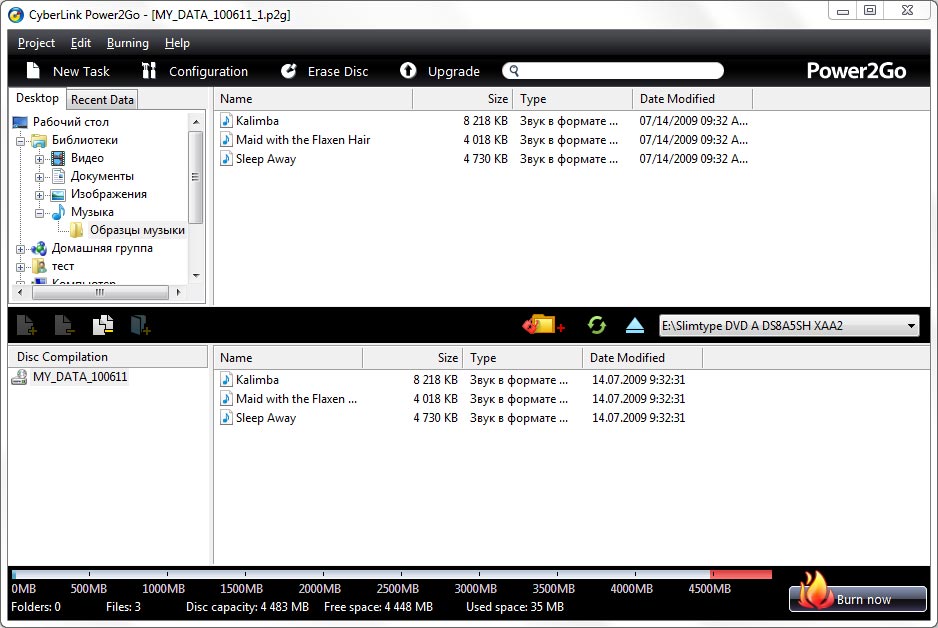Click the Домашняя группа icon
The height and width of the screenshot is (628, 938).
pyautogui.click(x=39, y=248)
